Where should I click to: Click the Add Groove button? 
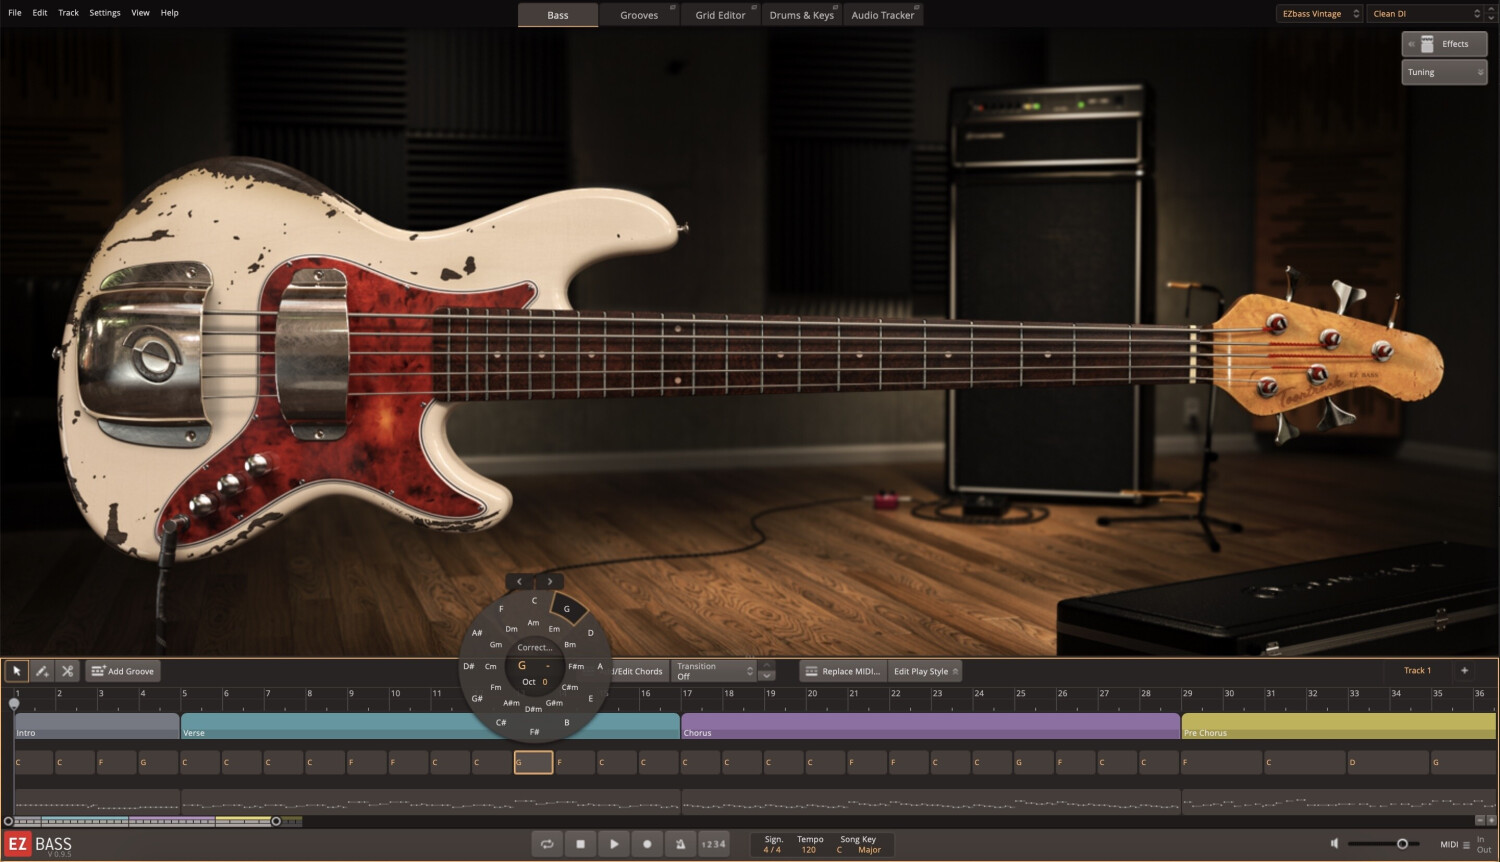click(x=123, y=671)
